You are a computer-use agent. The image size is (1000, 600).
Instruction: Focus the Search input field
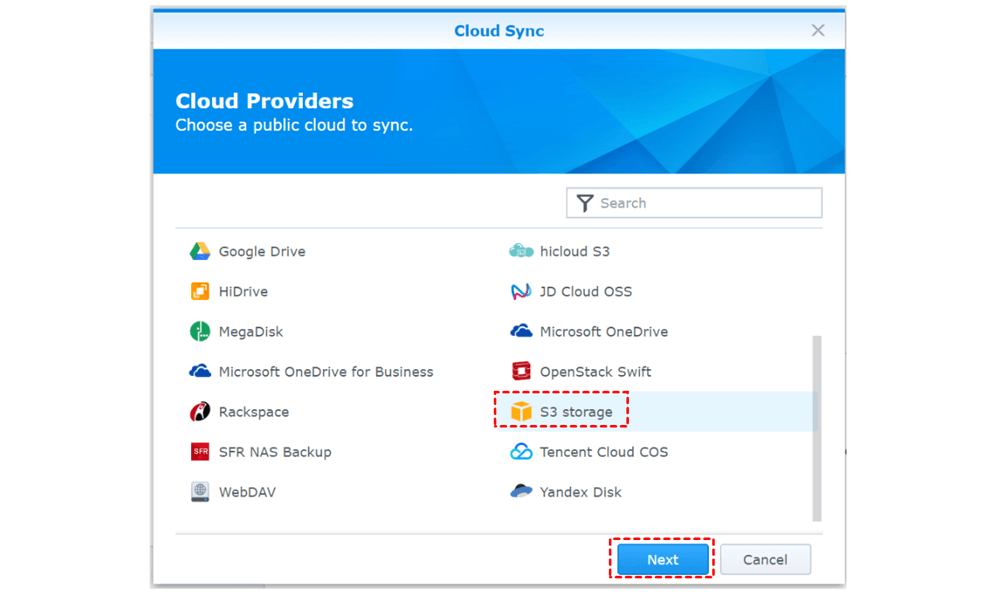click(694, 203)
